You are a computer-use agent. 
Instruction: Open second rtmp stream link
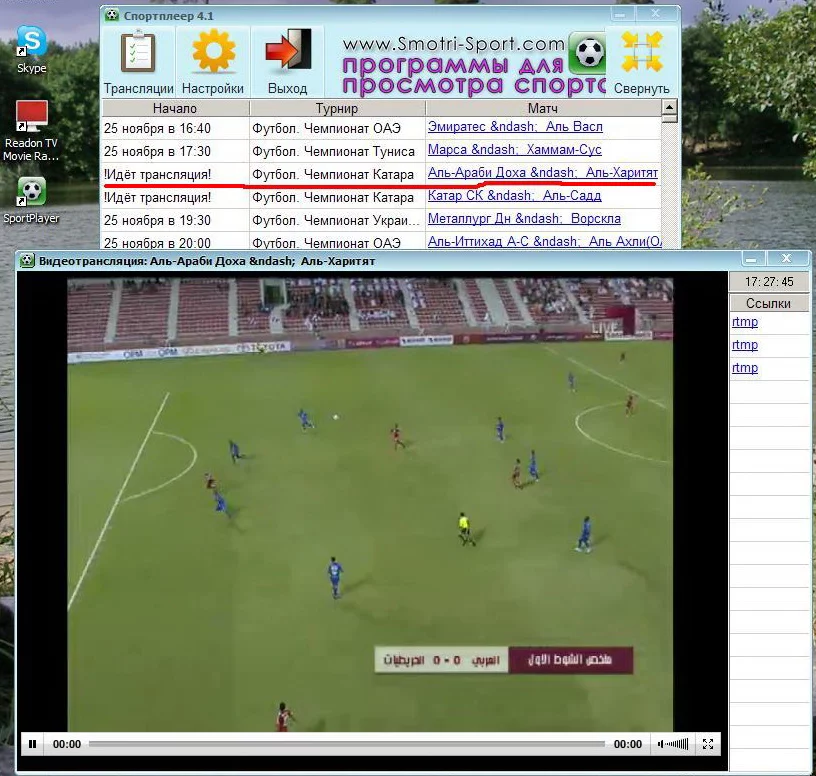[745, 345]
